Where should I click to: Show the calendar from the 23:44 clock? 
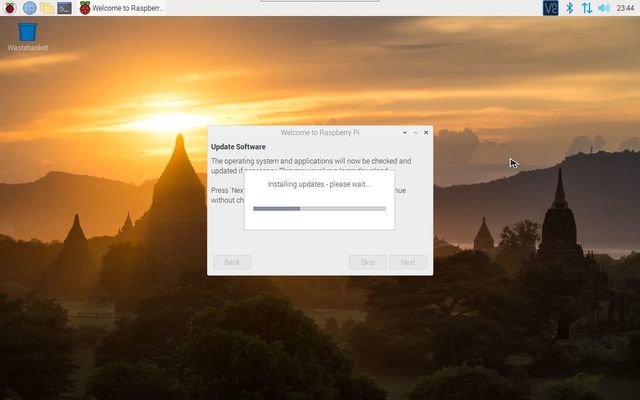point(625,8)
